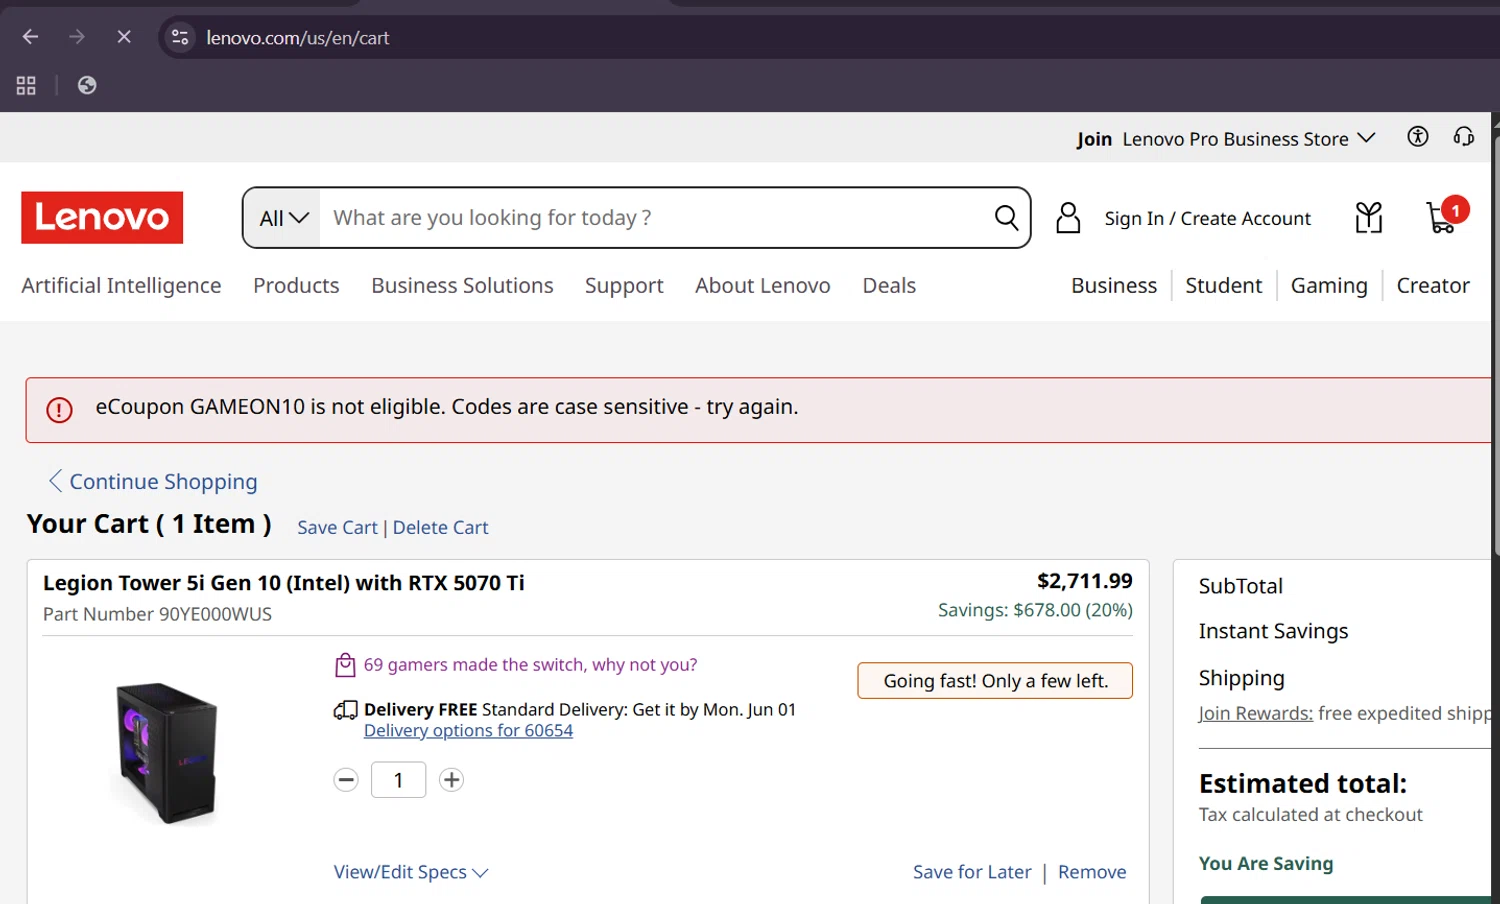Image resolution: width=1500 pixels, height=904 pixels.
Task: Click the quantity field showing 1
Action: (x=398, y=780)
